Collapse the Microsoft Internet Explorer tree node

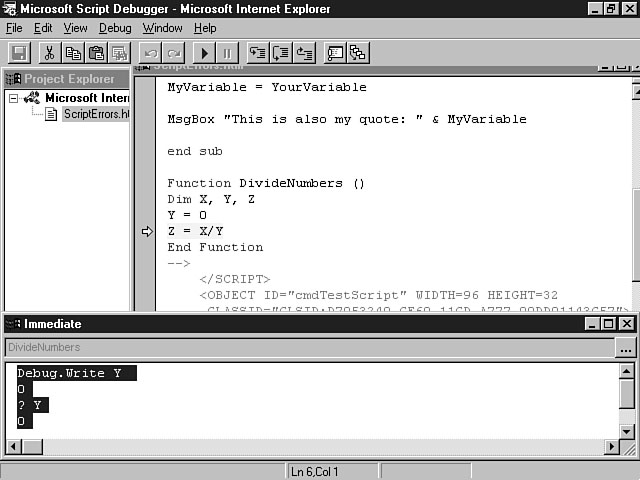[x=14, y=98]
